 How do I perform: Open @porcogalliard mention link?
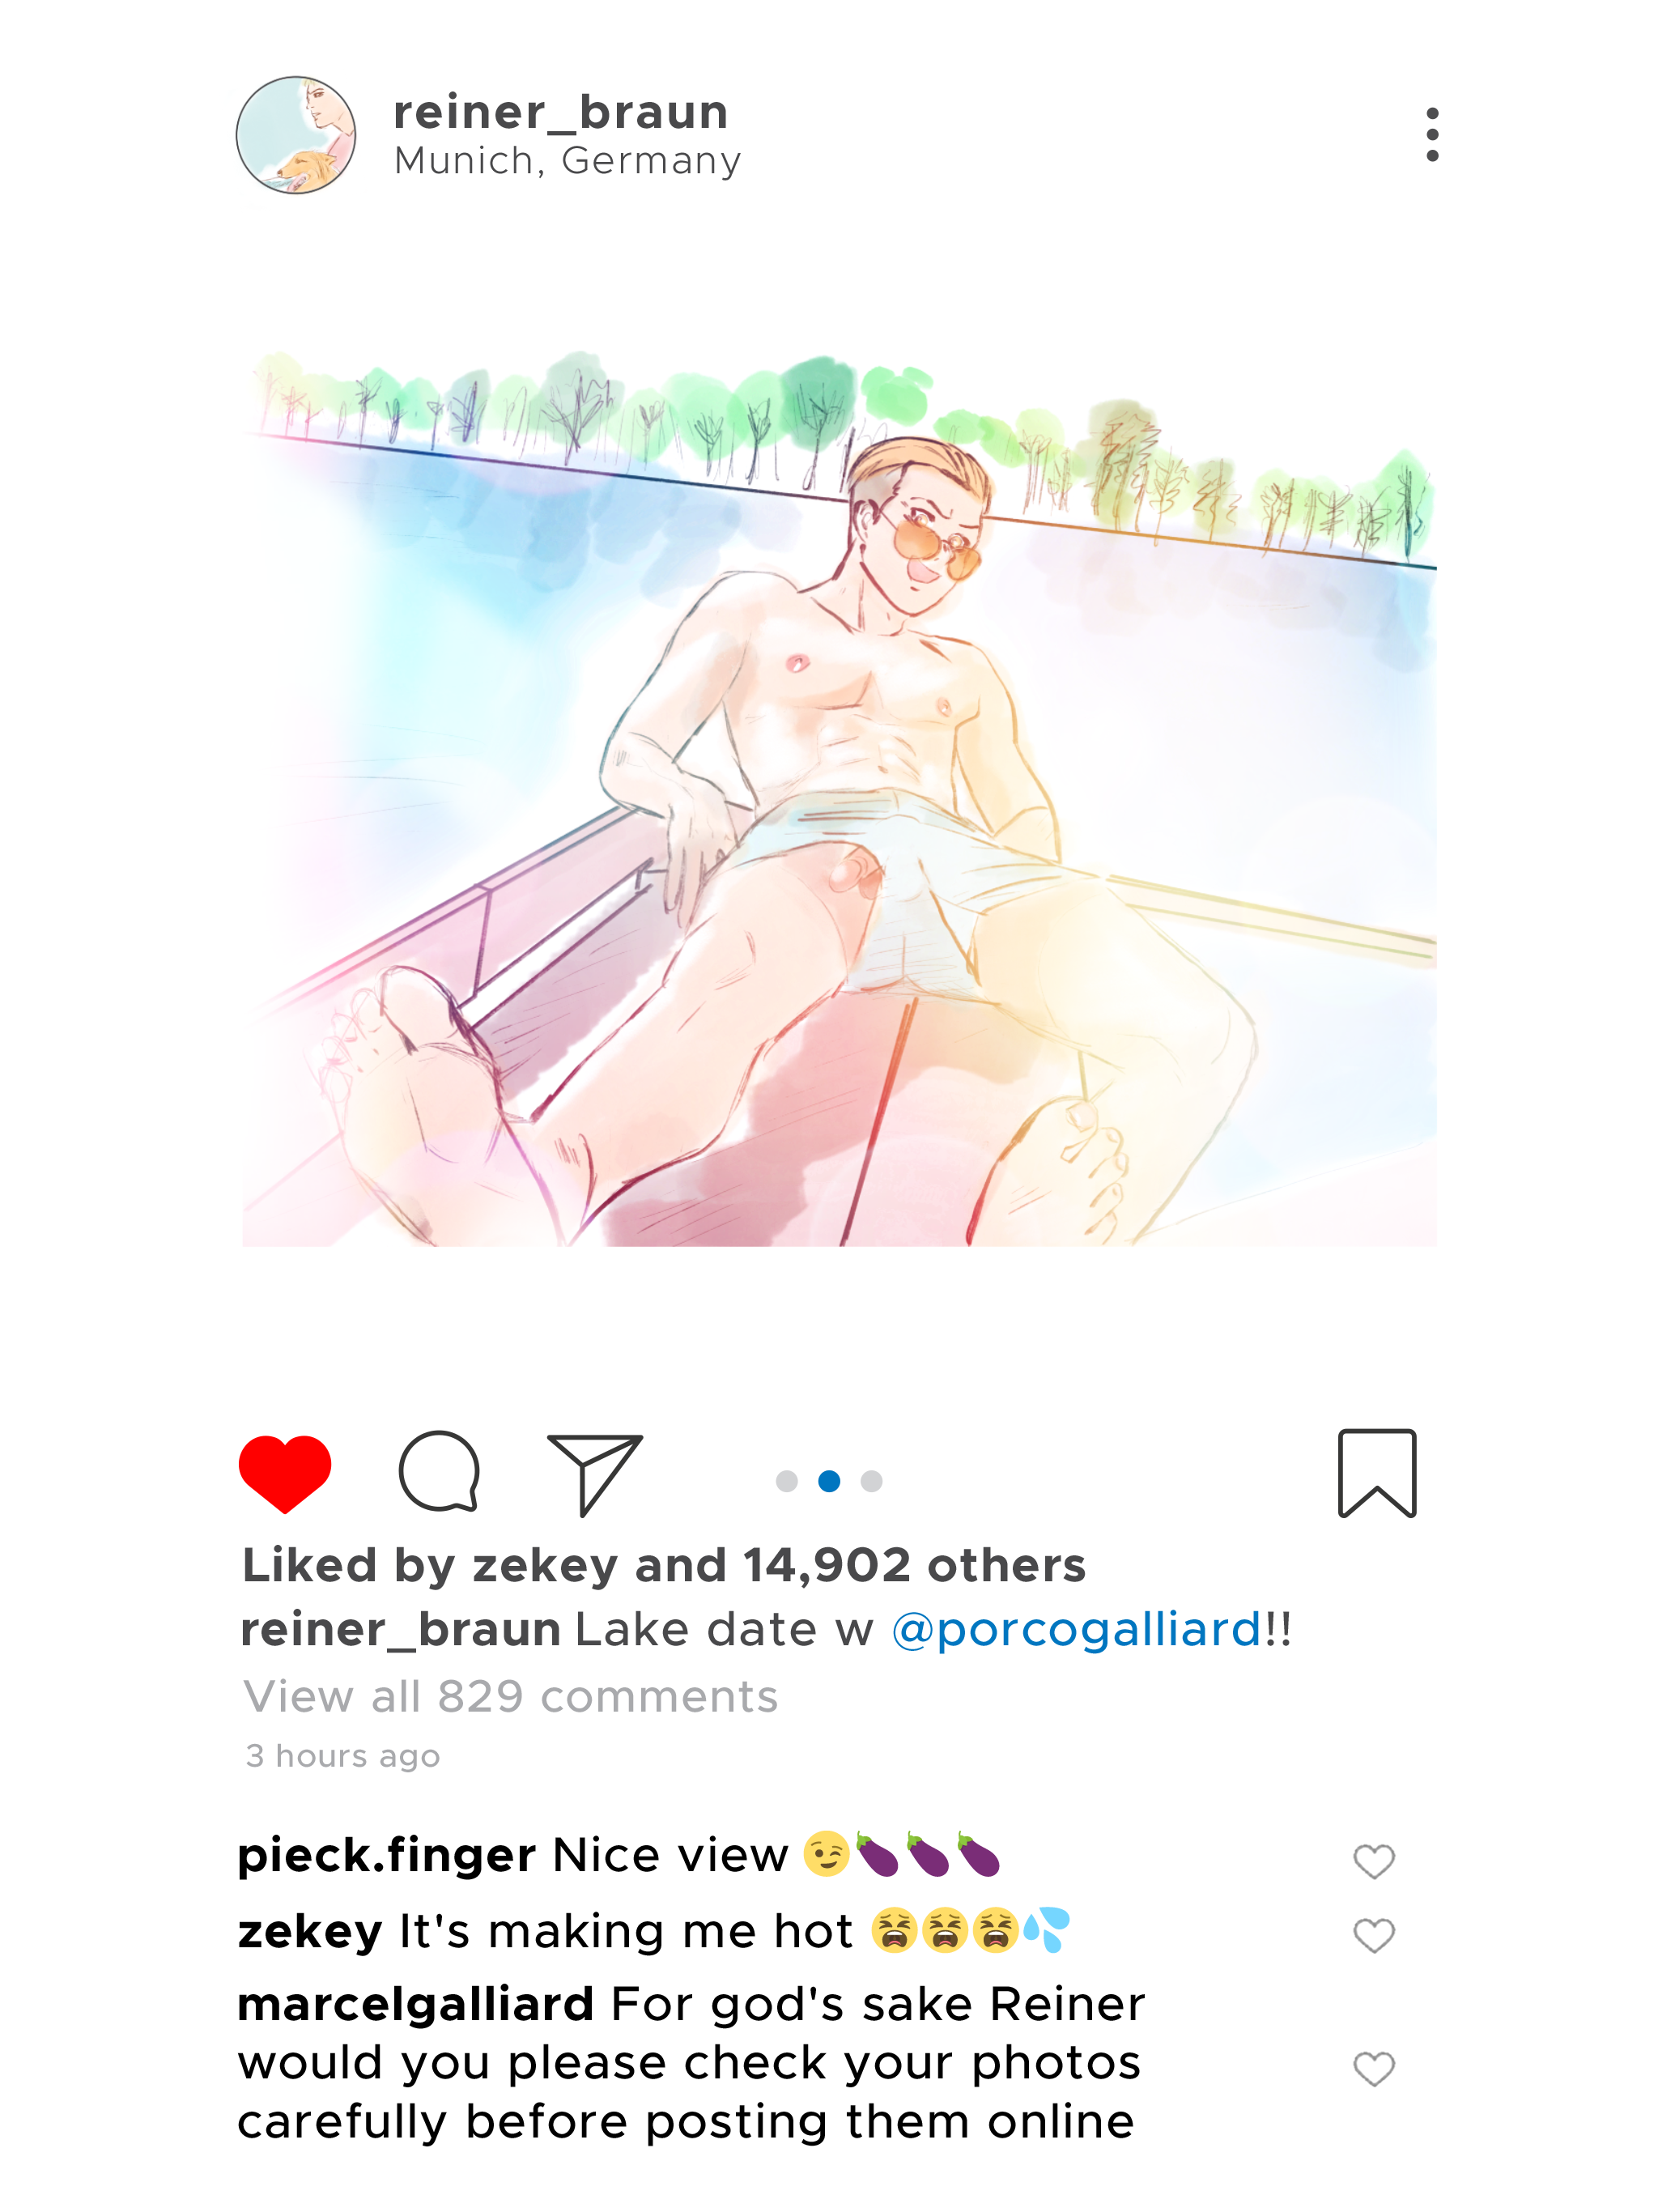pos(1076,1630)
